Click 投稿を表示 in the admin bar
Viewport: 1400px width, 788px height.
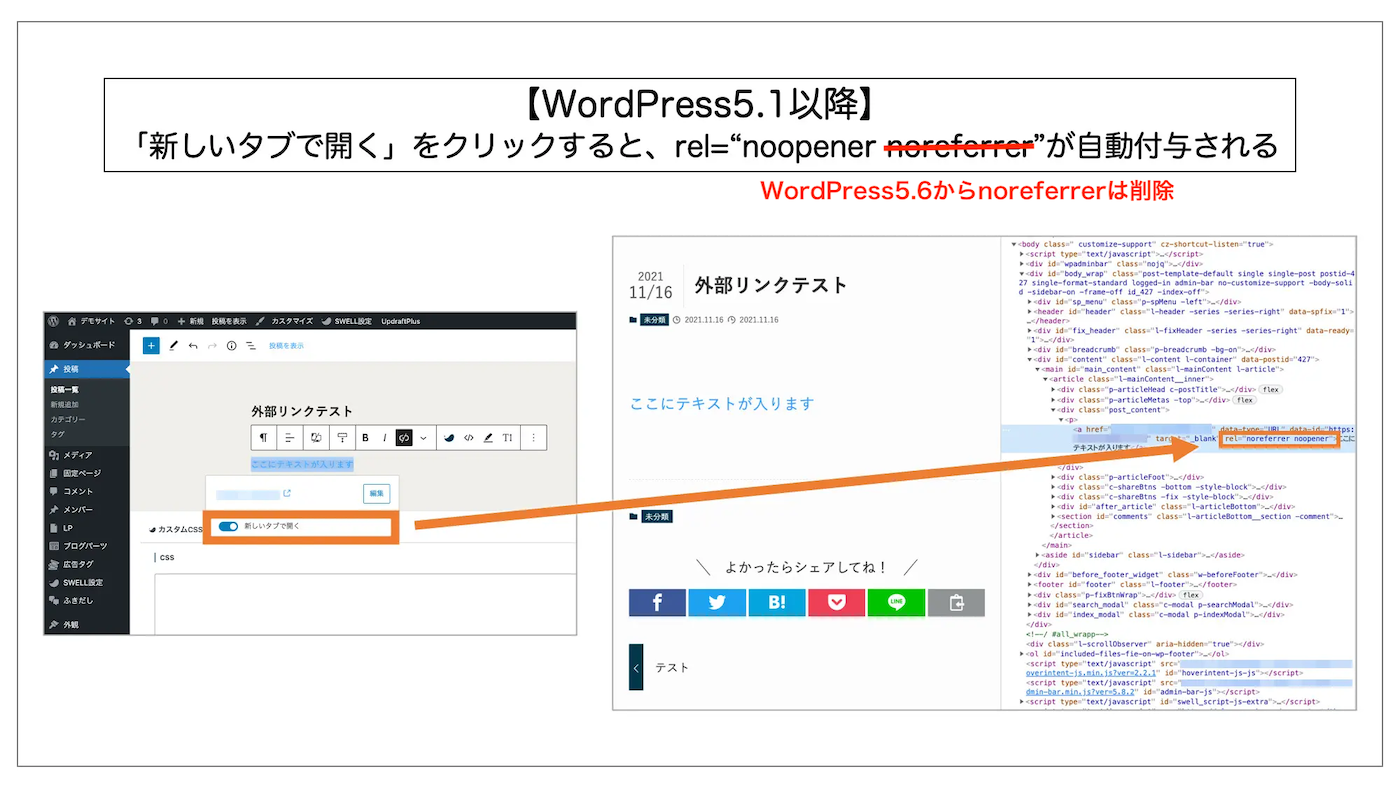pos(229,321)
